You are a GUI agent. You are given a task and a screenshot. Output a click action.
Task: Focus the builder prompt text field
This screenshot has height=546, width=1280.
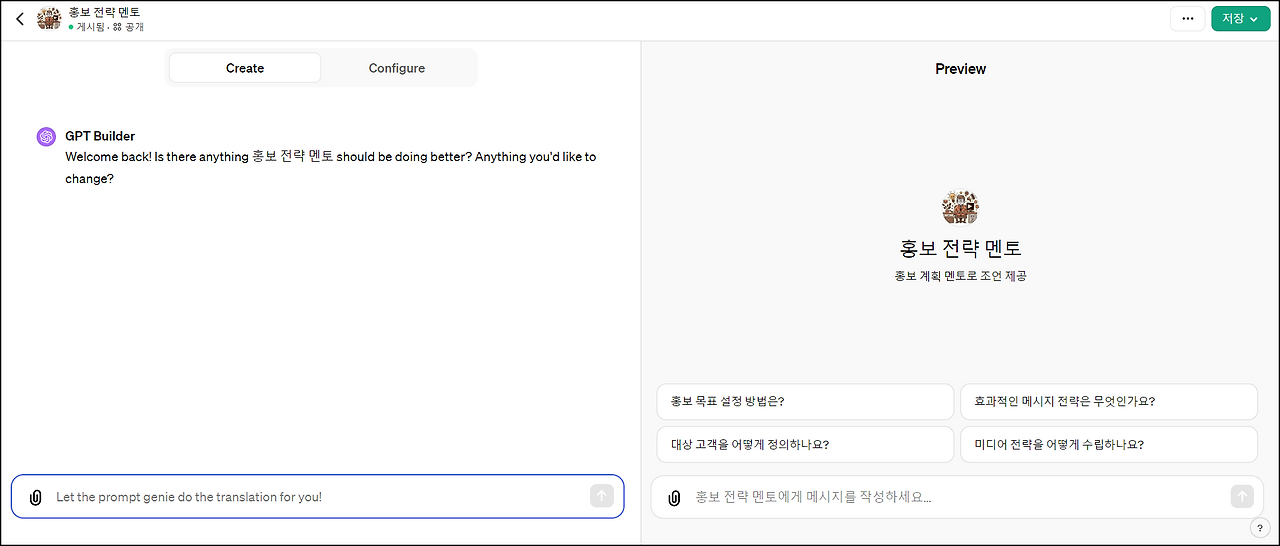pos(318,497)
